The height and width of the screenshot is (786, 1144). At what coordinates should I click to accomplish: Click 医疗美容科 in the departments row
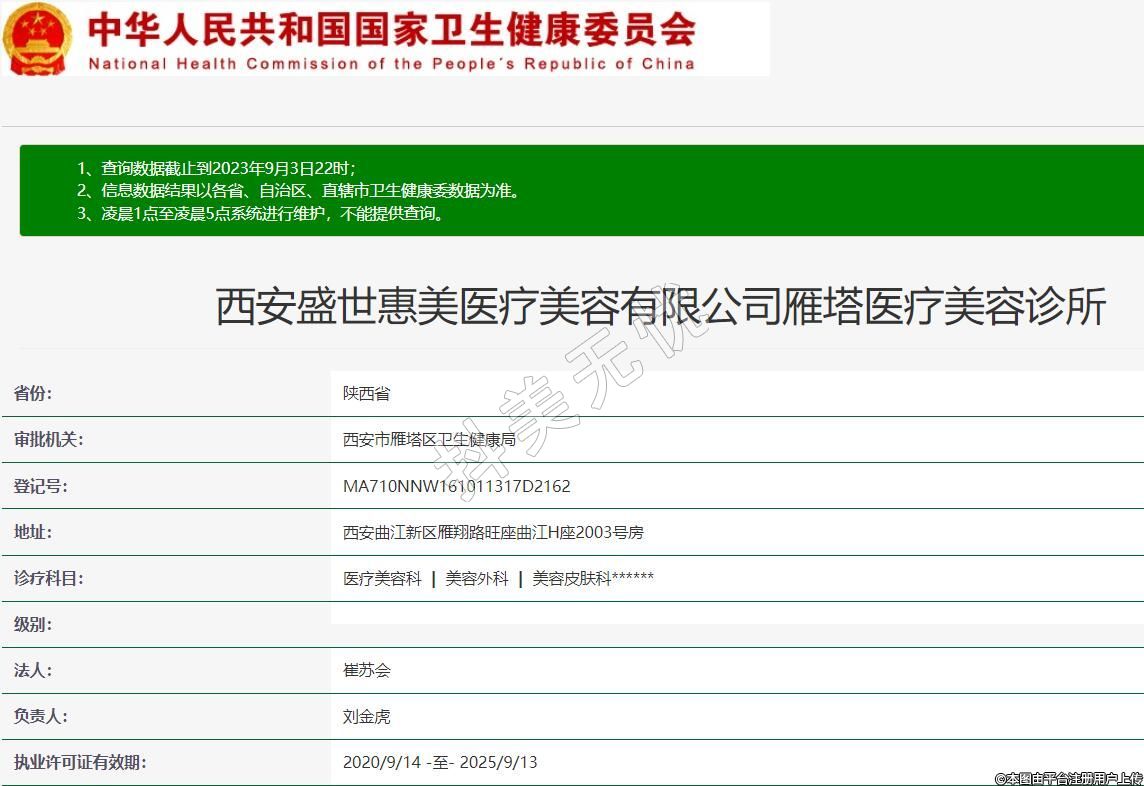click(382, 578)
